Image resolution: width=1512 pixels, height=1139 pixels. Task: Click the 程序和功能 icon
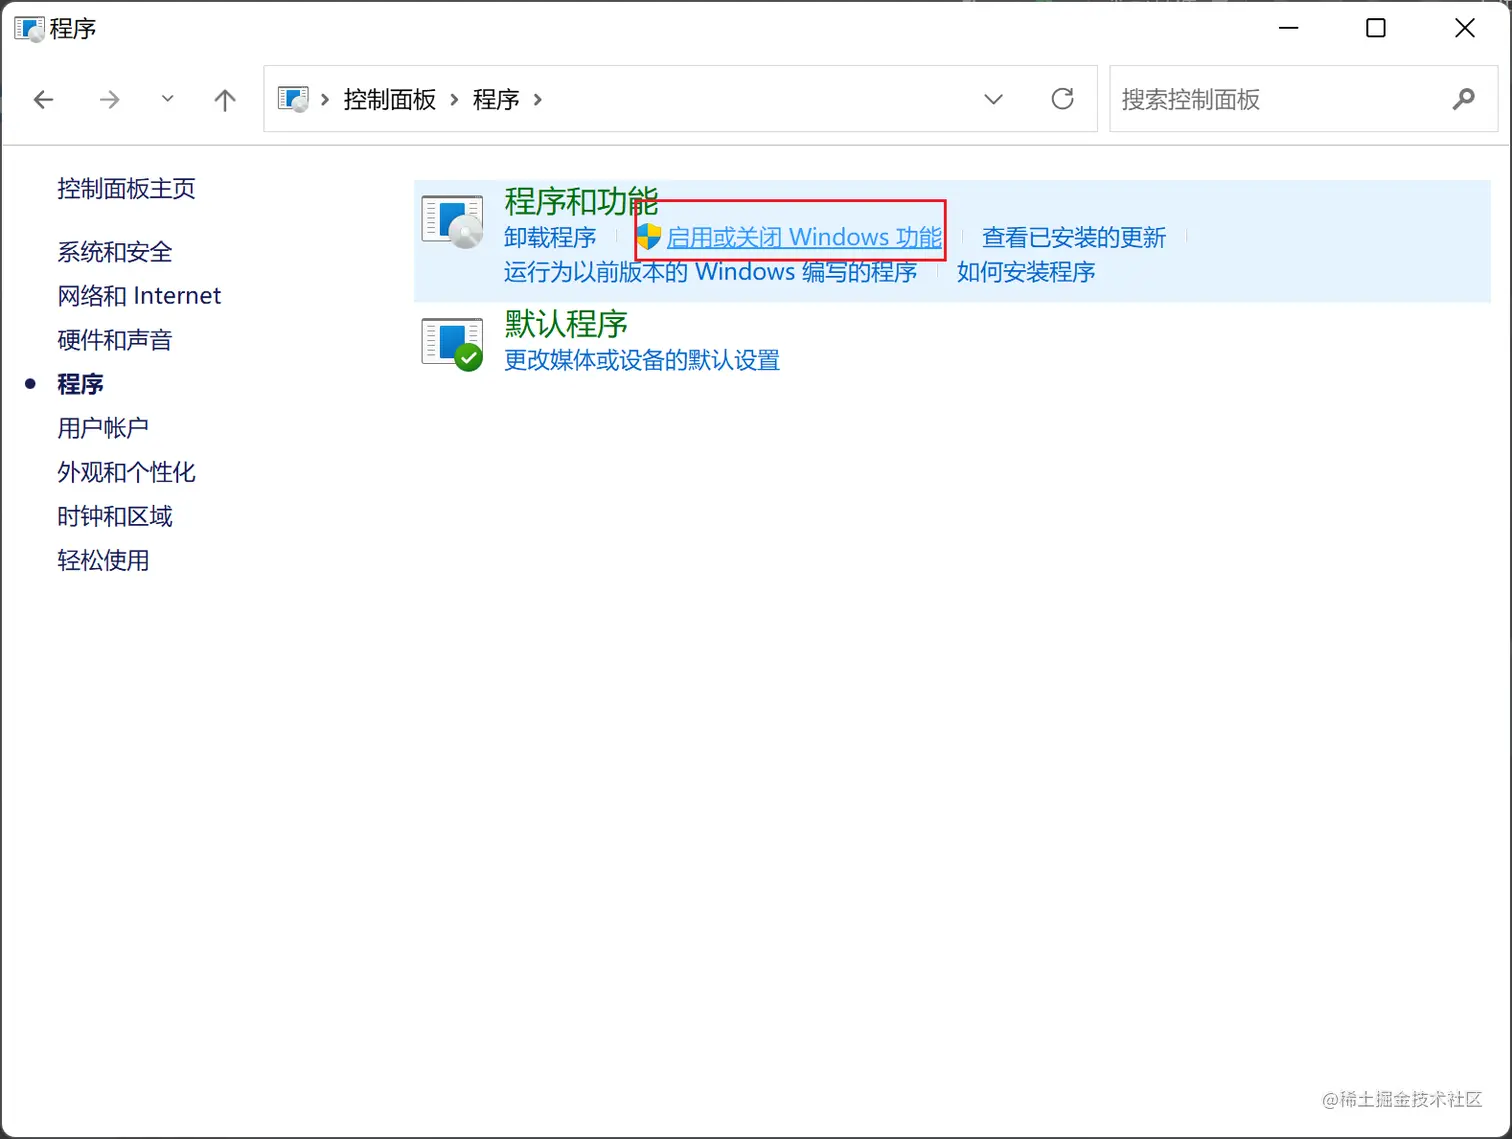pyautogui.click(x=452, y=221)
